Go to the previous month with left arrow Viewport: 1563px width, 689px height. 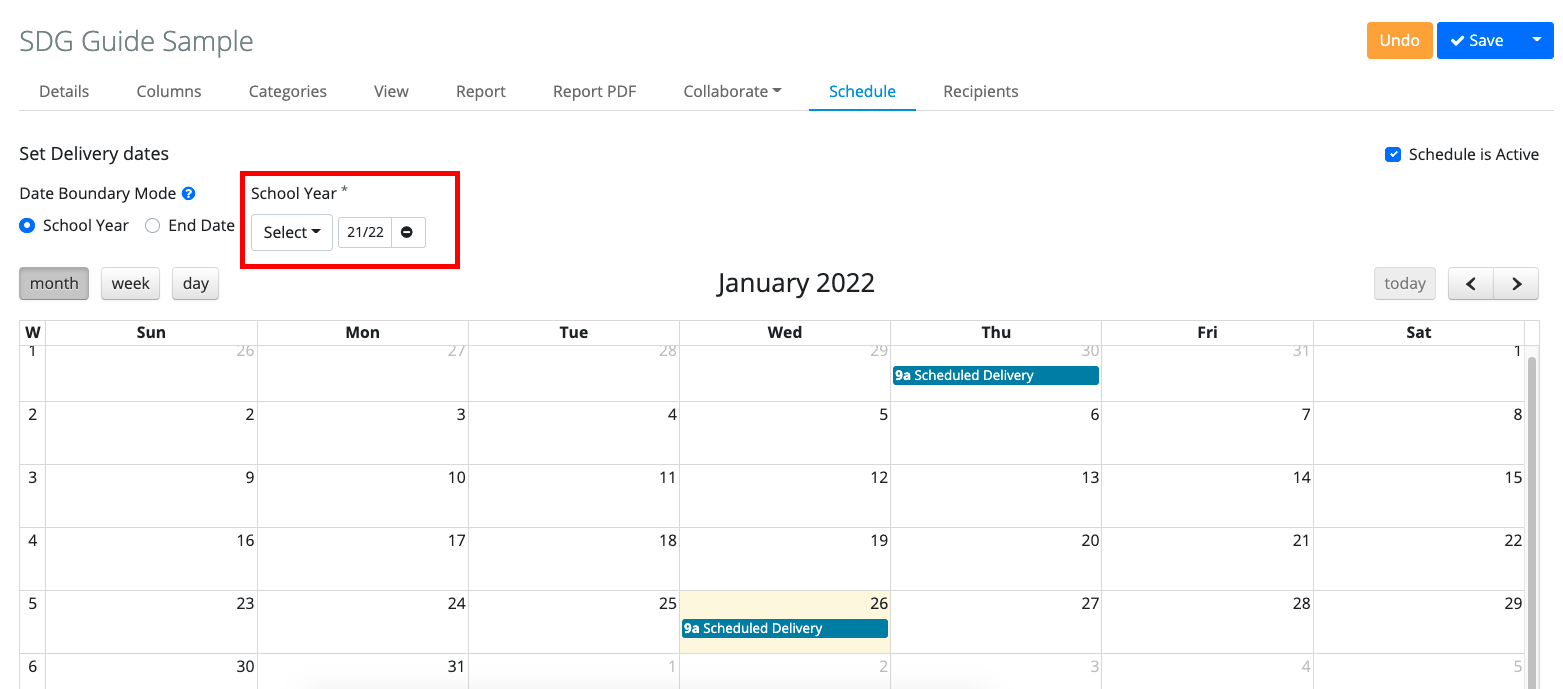click(1470, 283)
